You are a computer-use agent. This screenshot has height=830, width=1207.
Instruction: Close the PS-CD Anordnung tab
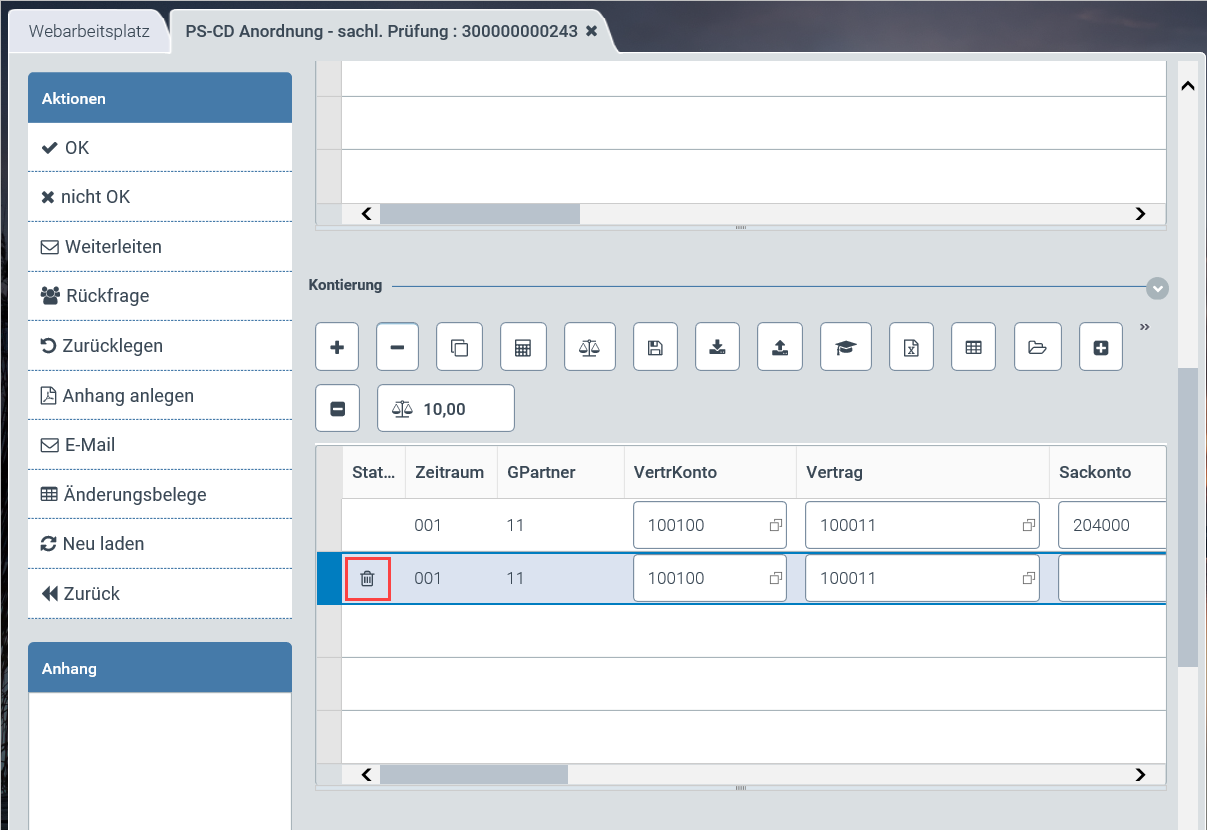pyautogui.click(x=591, y=31)
